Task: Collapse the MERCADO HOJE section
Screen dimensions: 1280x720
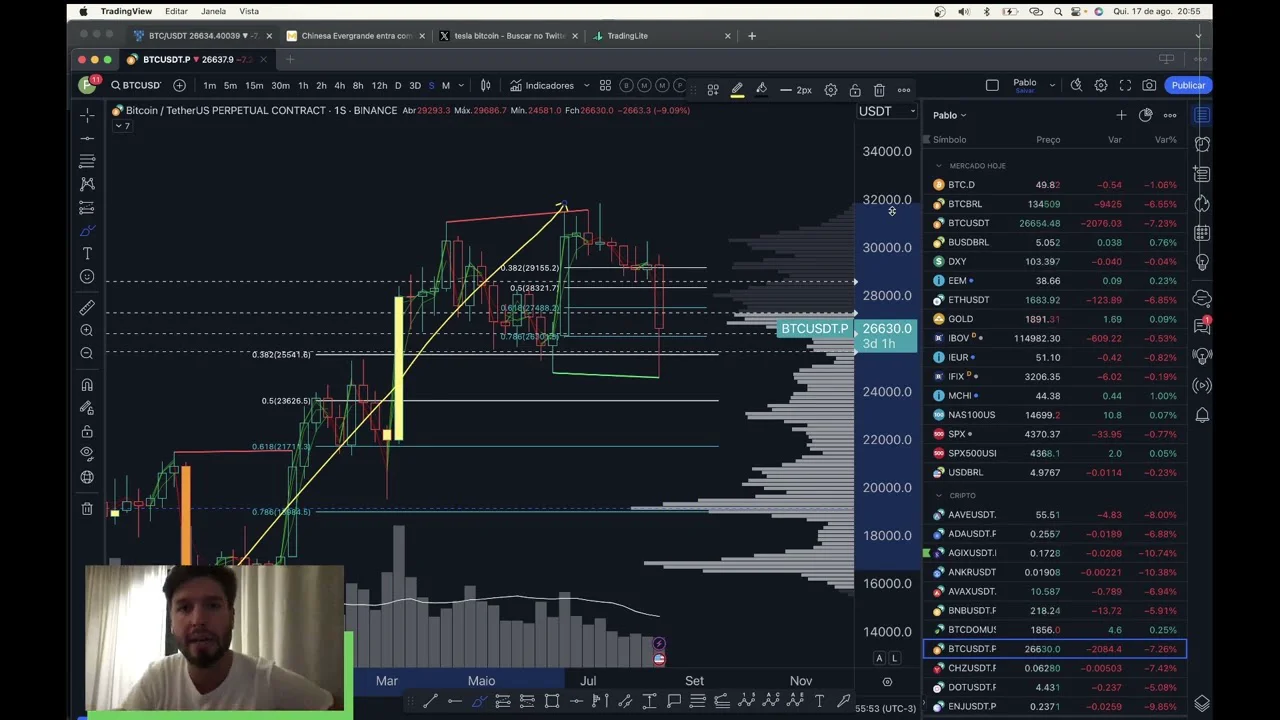Action: click(x=939, y=166)
